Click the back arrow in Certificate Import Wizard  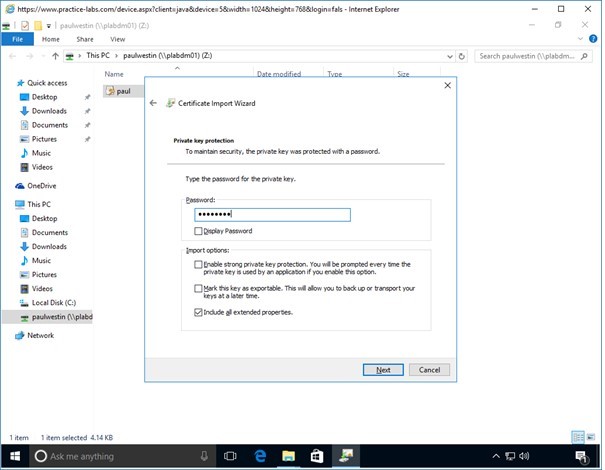[153, 103]
